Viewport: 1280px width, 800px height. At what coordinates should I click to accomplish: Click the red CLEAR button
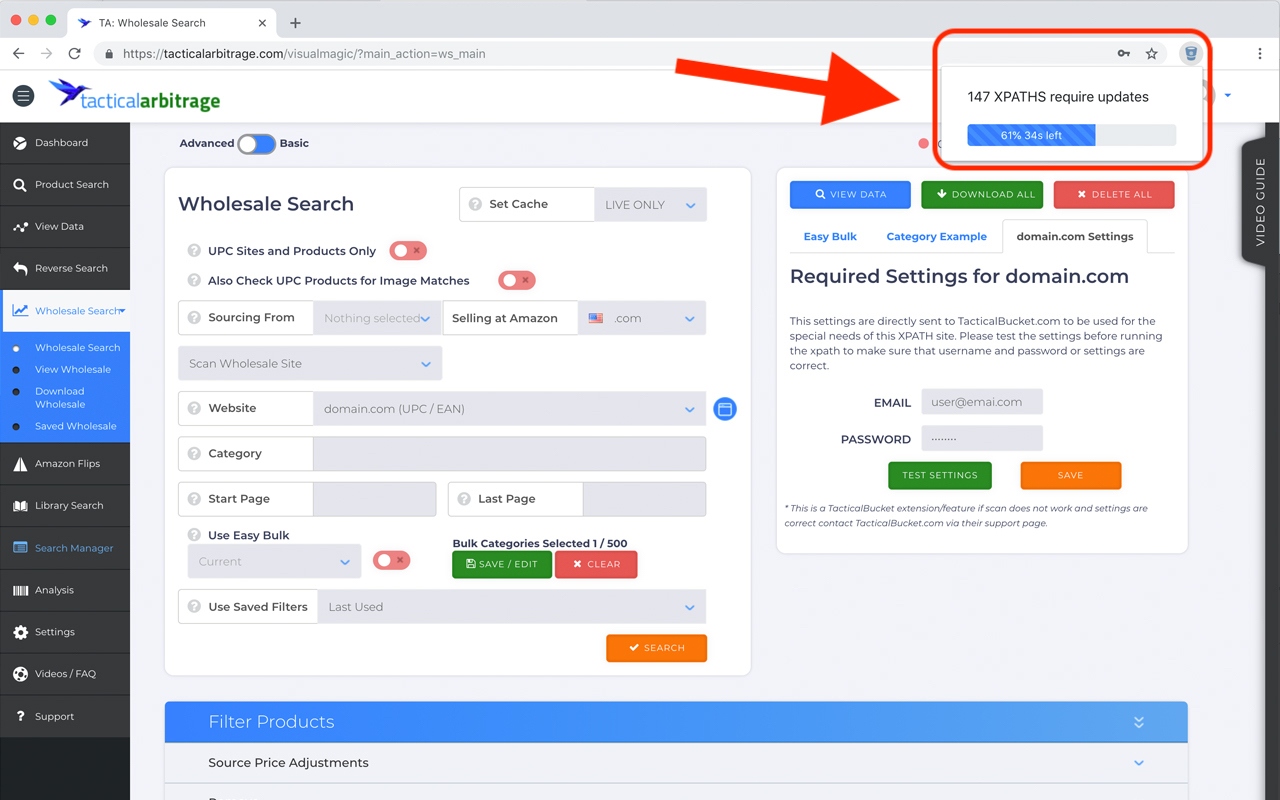(x=596, y=564)
